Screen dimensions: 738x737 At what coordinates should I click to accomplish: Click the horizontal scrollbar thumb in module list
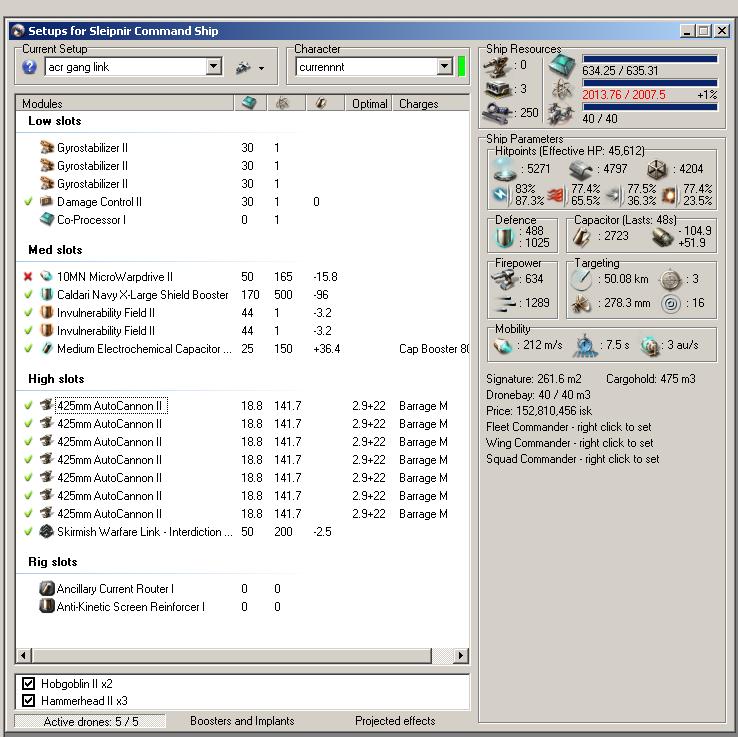click(232, 655)
